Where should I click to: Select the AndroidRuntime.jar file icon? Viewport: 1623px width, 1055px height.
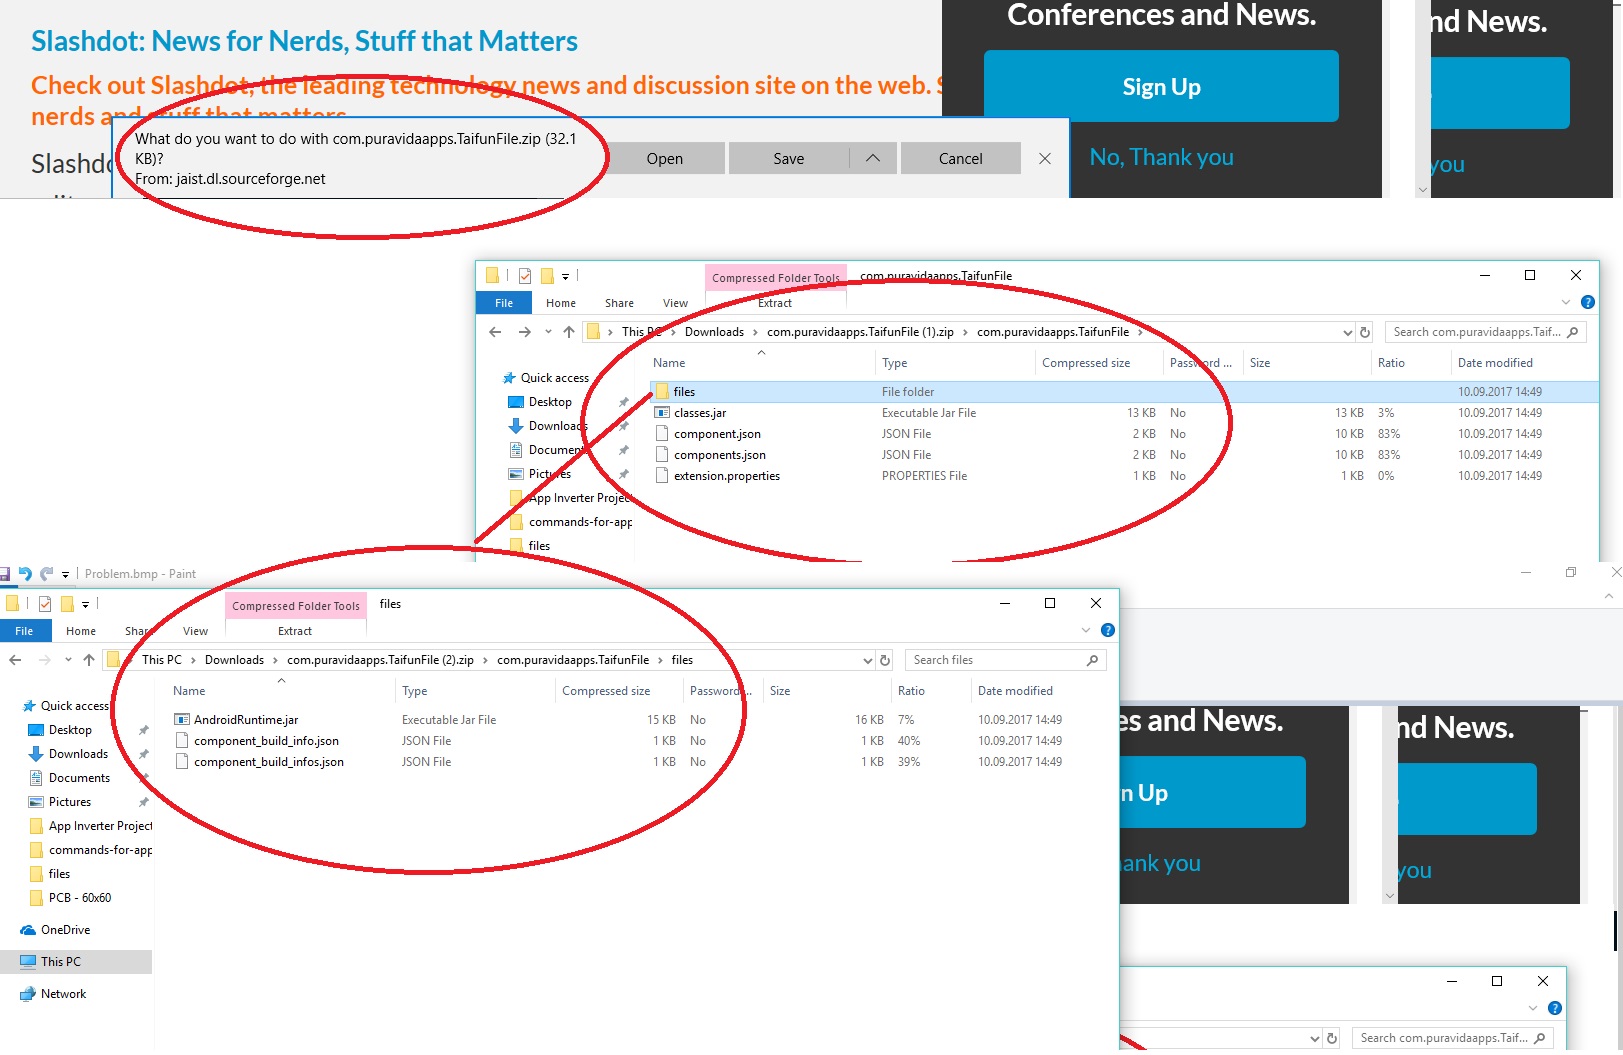click(x=181, y=720)
